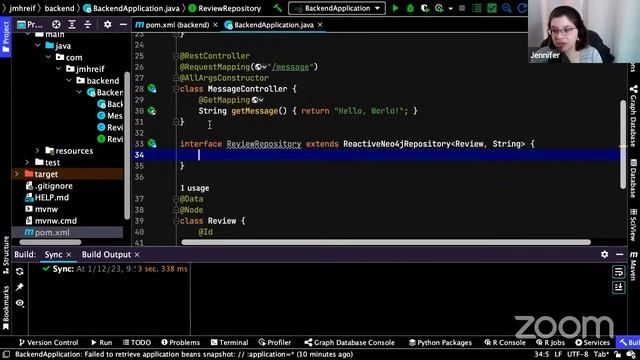Open the BackendApplication run configuration dropdown
640x360 pixels.
(337, 8)
